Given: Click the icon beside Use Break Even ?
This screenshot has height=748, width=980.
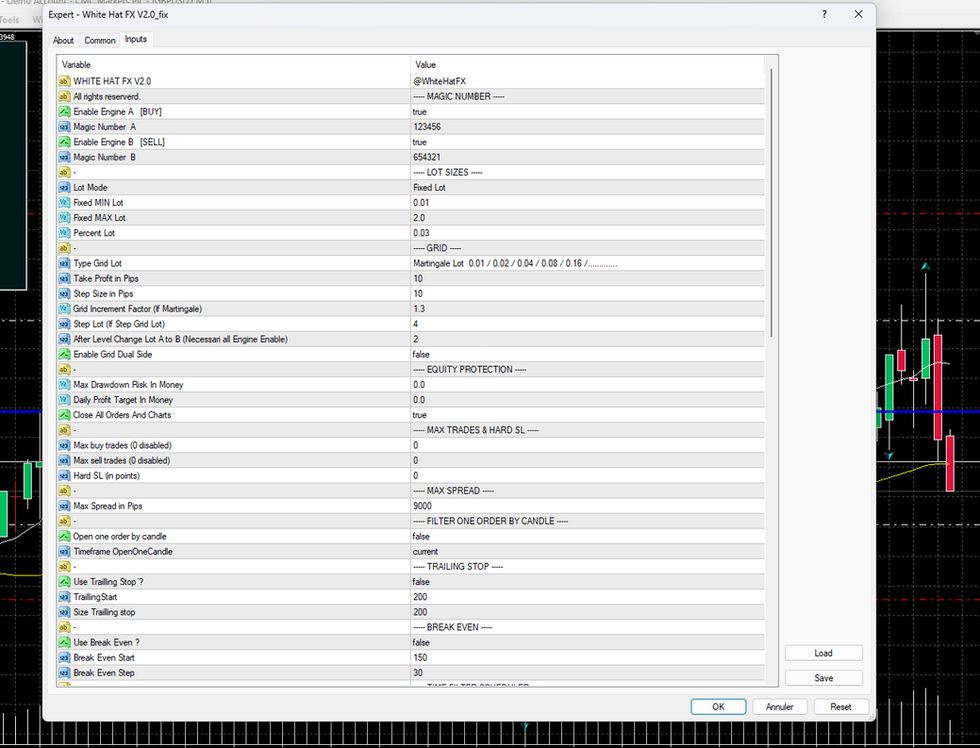Looking at the screenshot, I should (64, 642).
